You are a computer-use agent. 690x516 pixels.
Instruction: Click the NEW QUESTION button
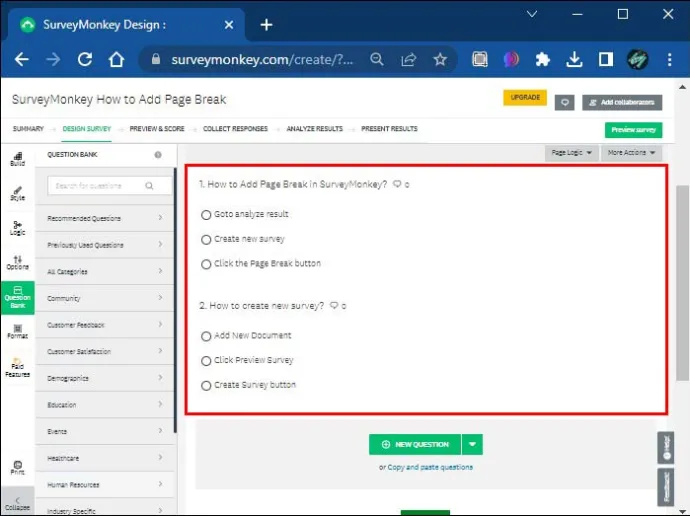(415, 444)
